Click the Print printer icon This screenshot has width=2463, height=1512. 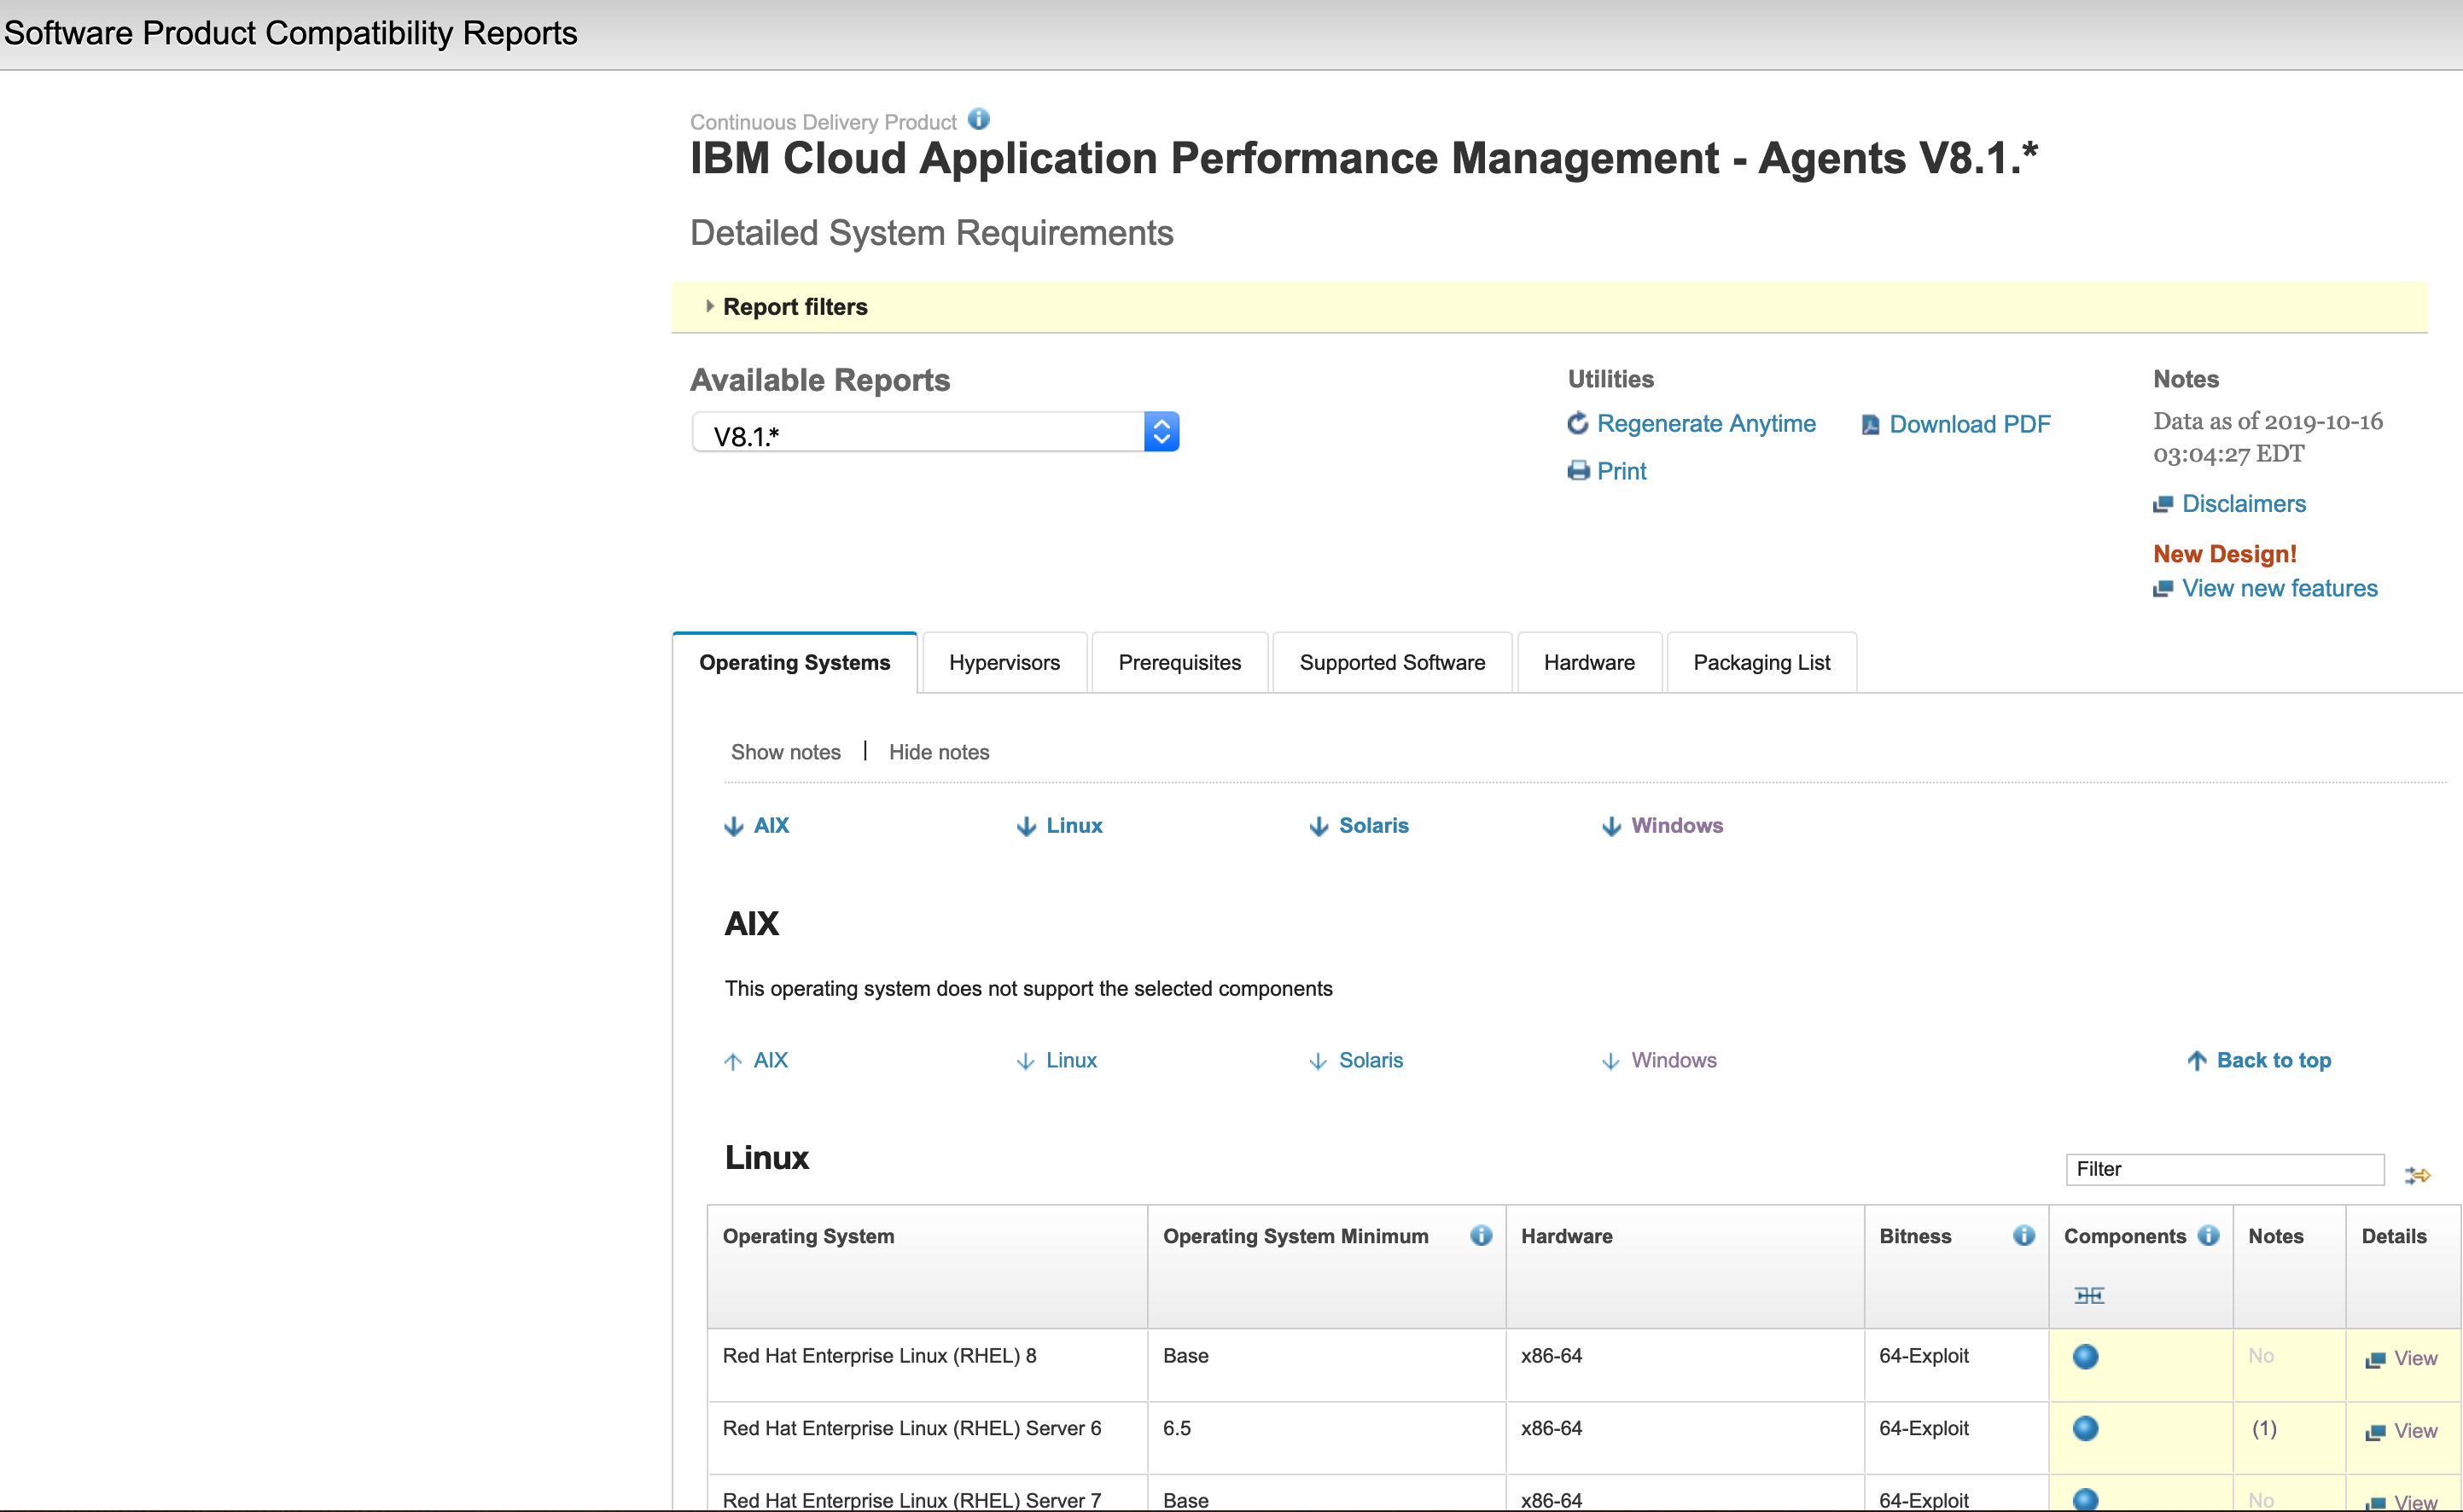(1578, 471)
